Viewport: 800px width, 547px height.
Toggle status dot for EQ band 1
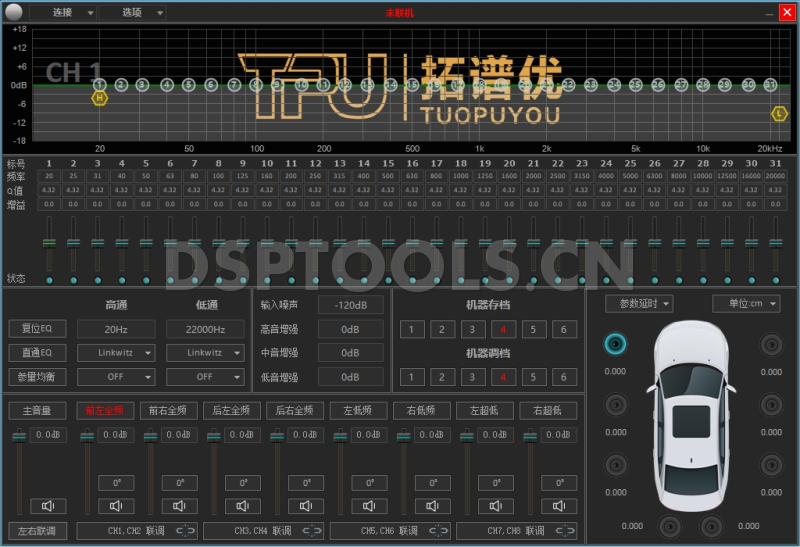click(49, 280)
